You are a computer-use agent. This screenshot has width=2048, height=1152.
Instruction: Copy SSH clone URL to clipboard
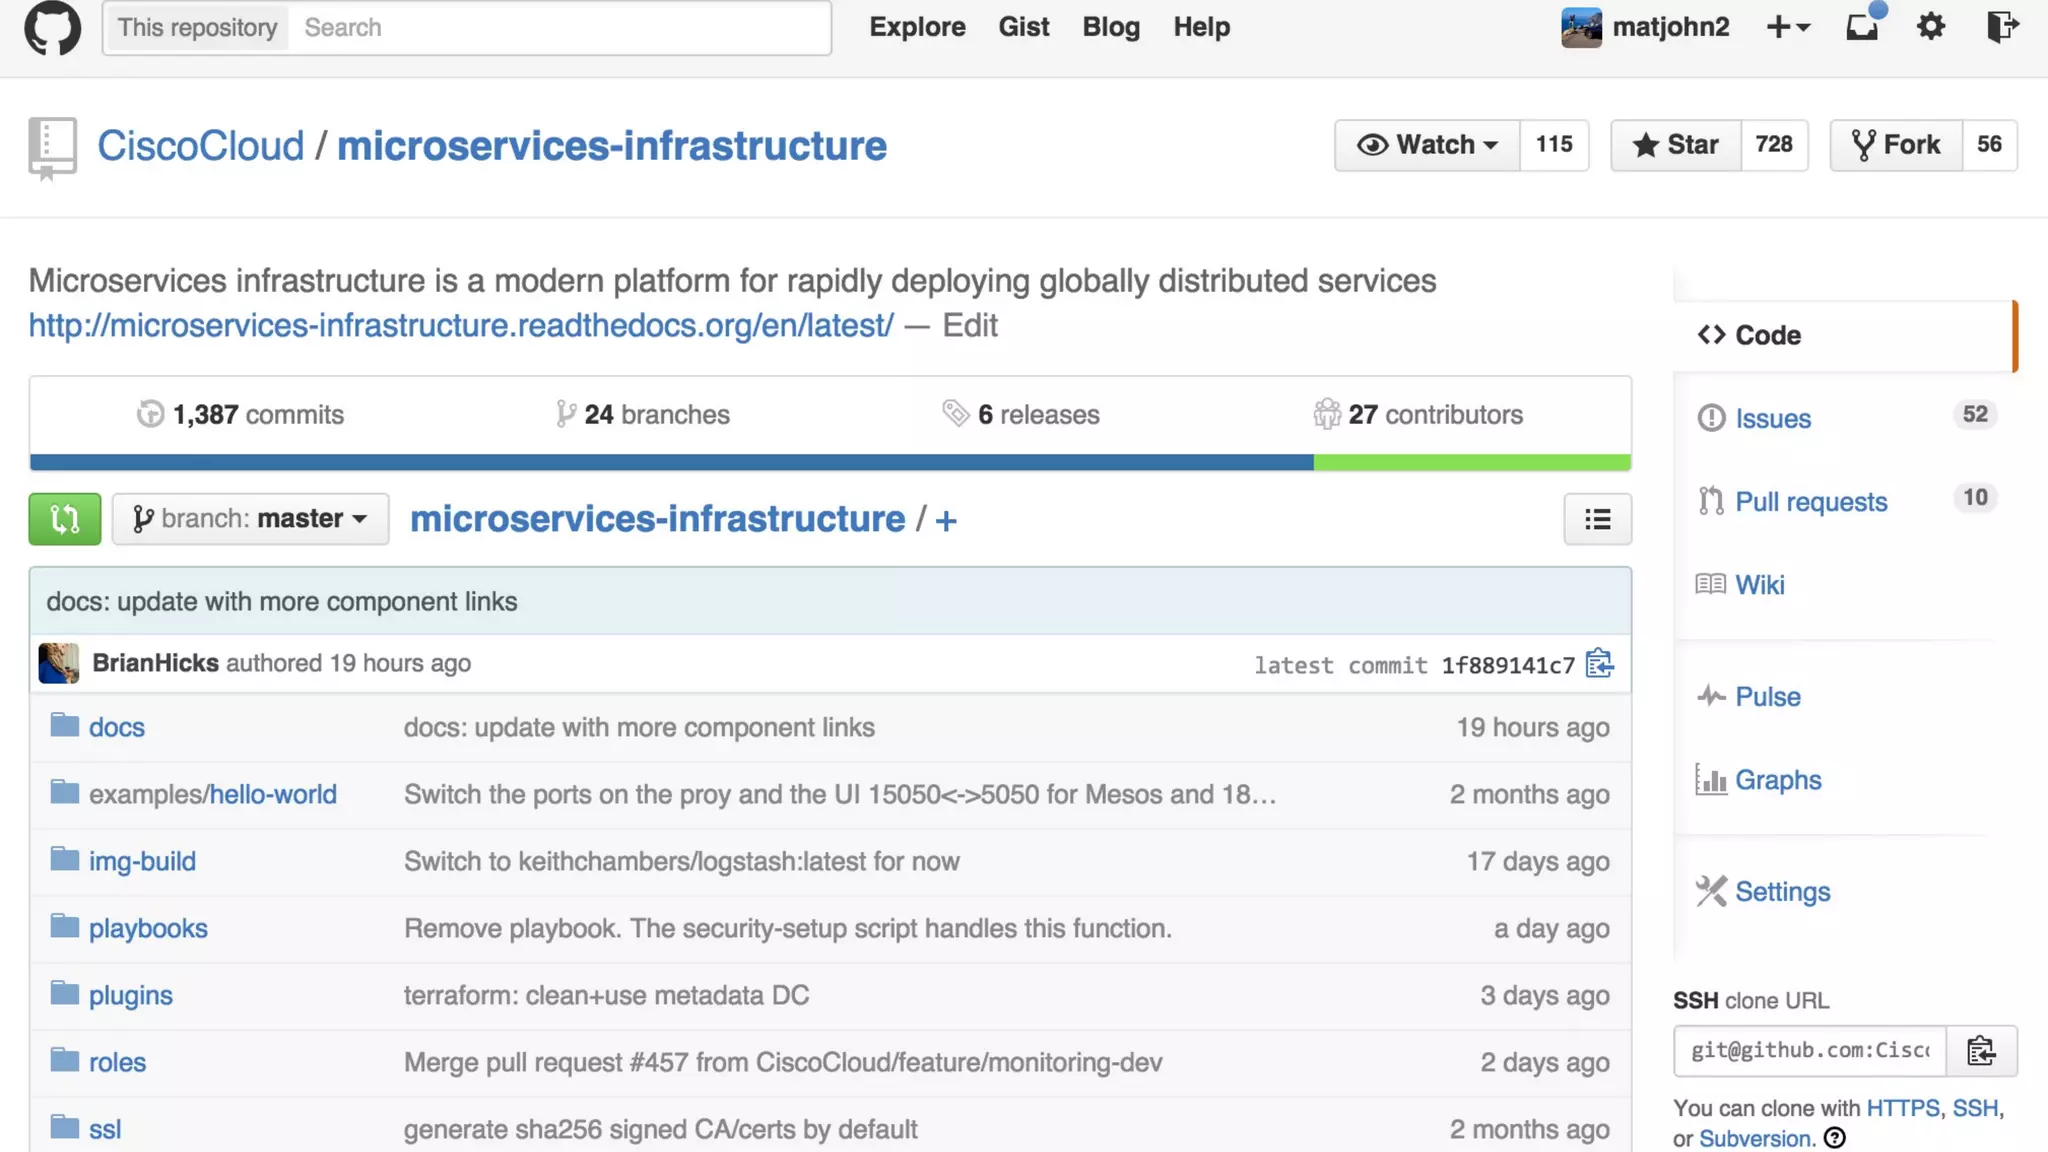coord(1981,1051)
